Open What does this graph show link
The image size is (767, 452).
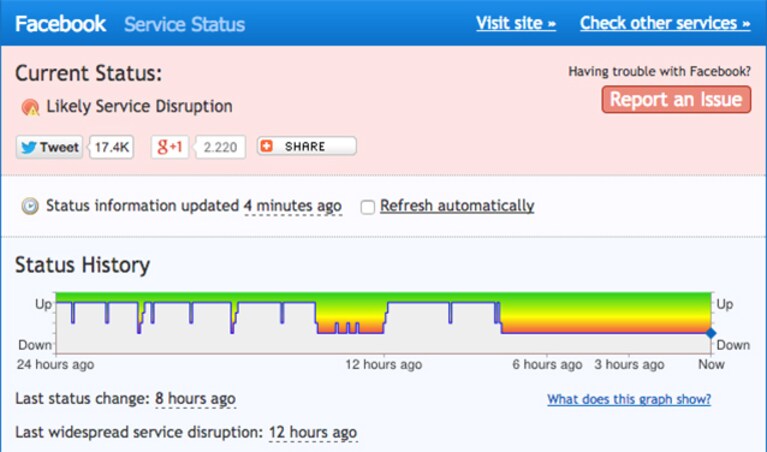click(x=629, y=399)
